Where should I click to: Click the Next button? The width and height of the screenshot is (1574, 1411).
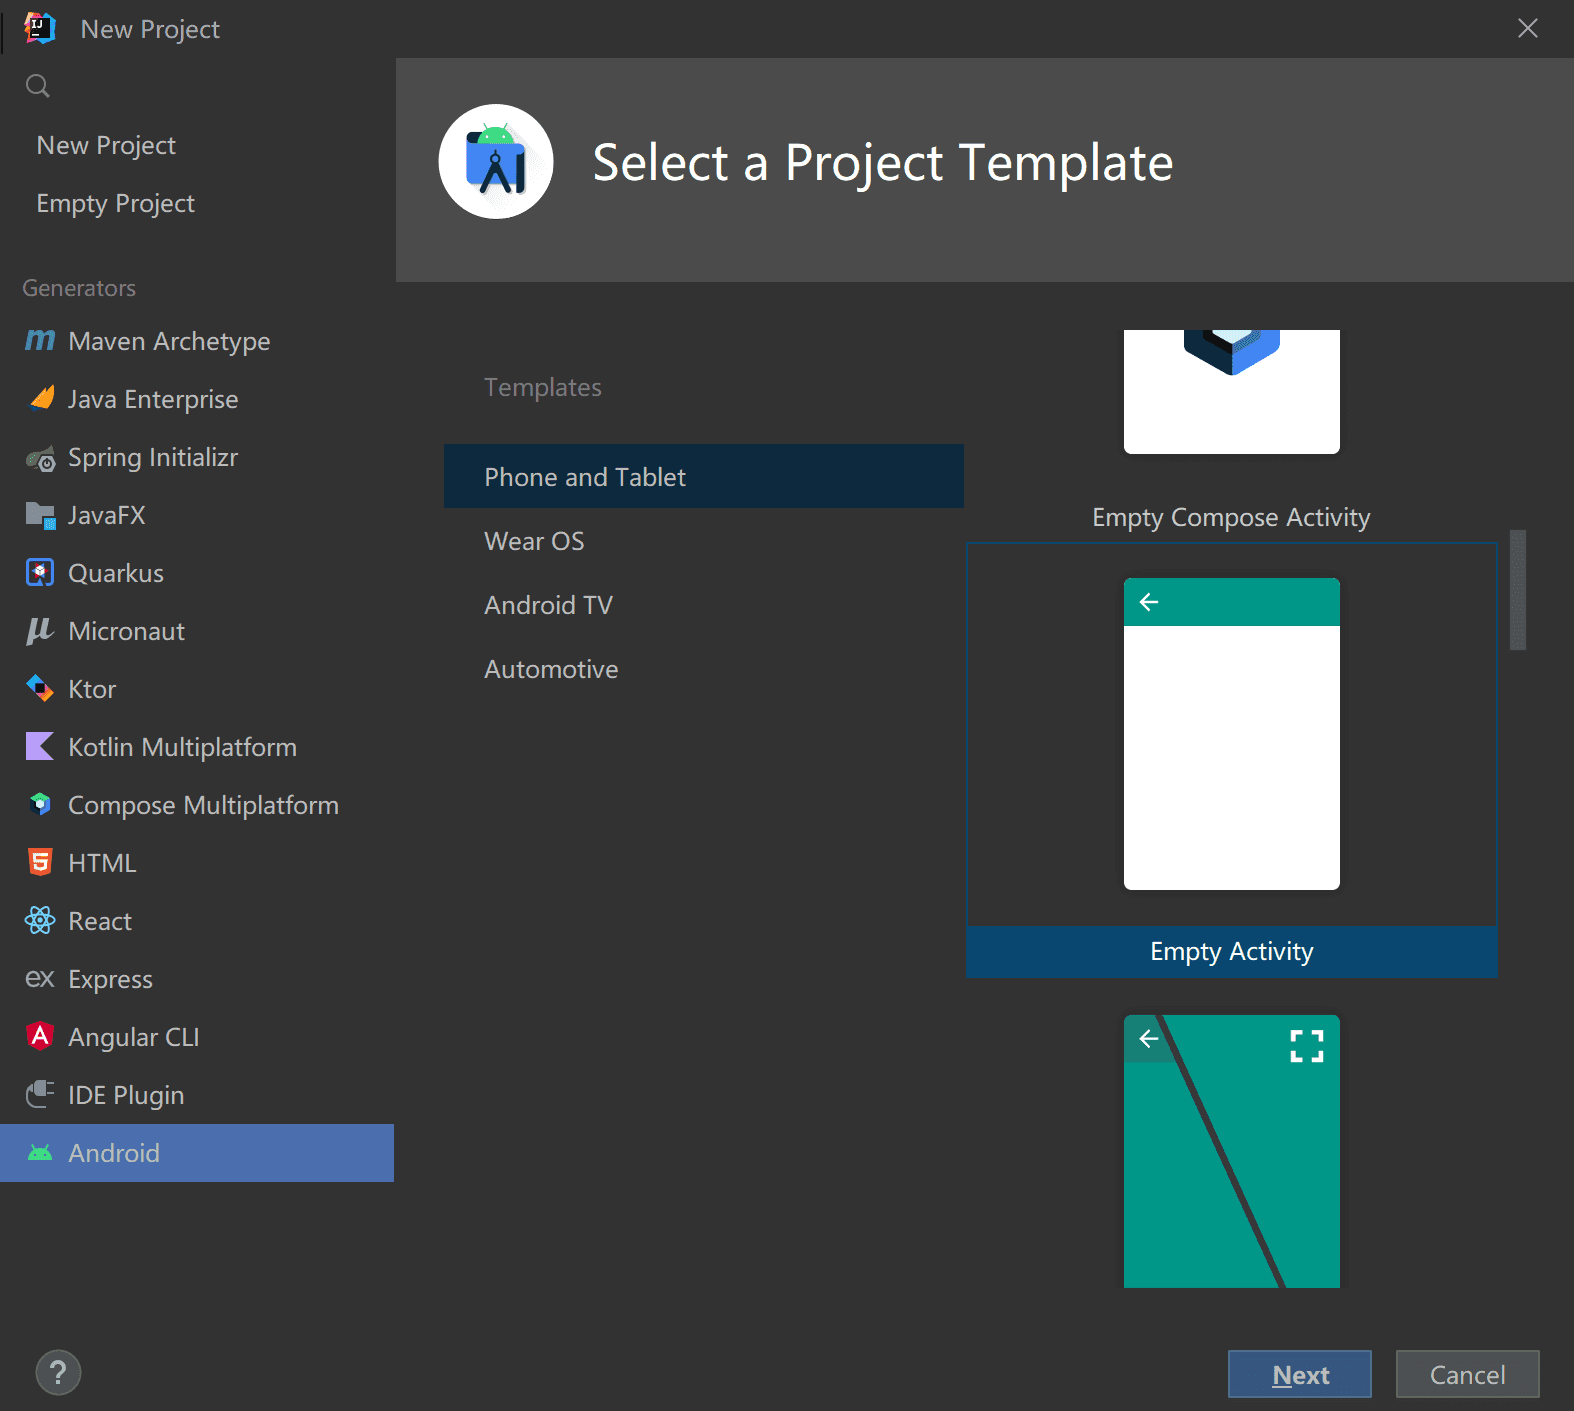pos(1300,1374)
